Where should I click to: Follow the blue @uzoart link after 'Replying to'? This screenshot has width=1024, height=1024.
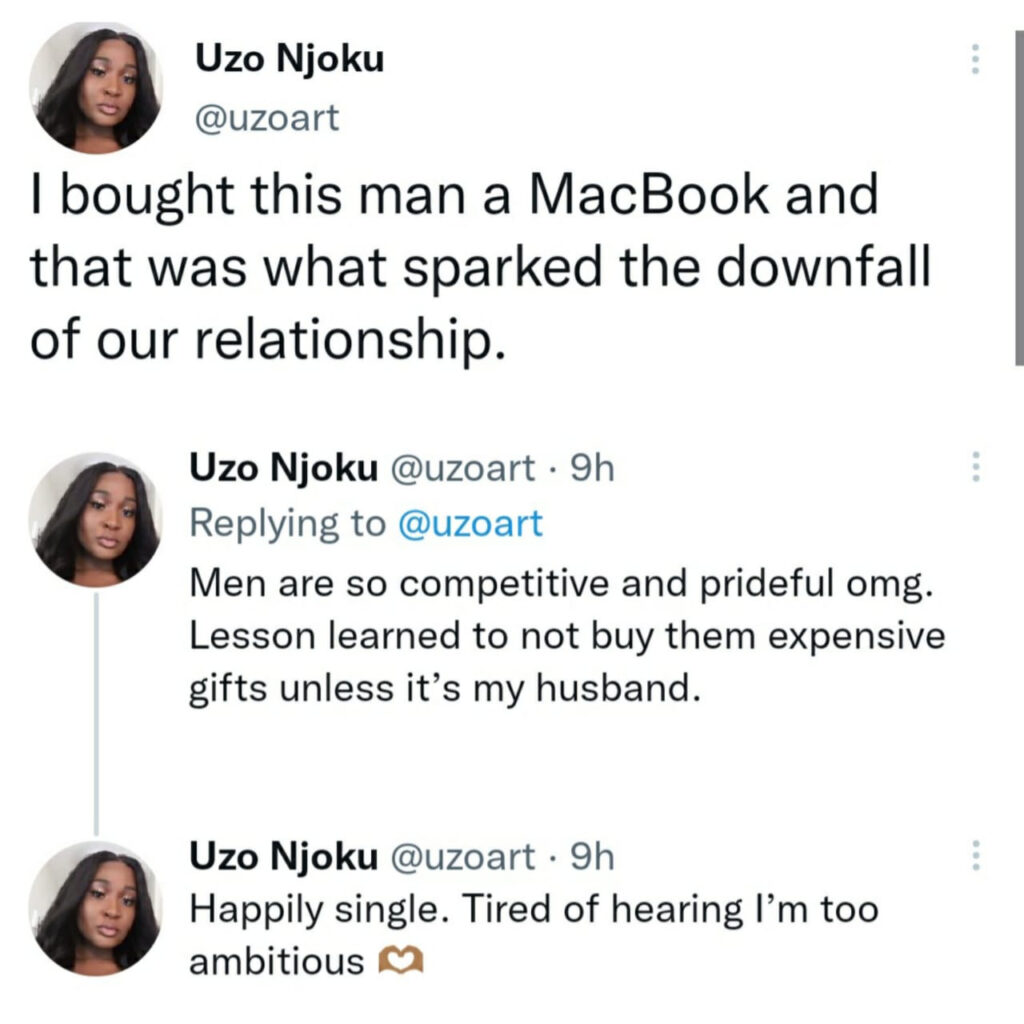pyautogui.click(x=470, y=524)
